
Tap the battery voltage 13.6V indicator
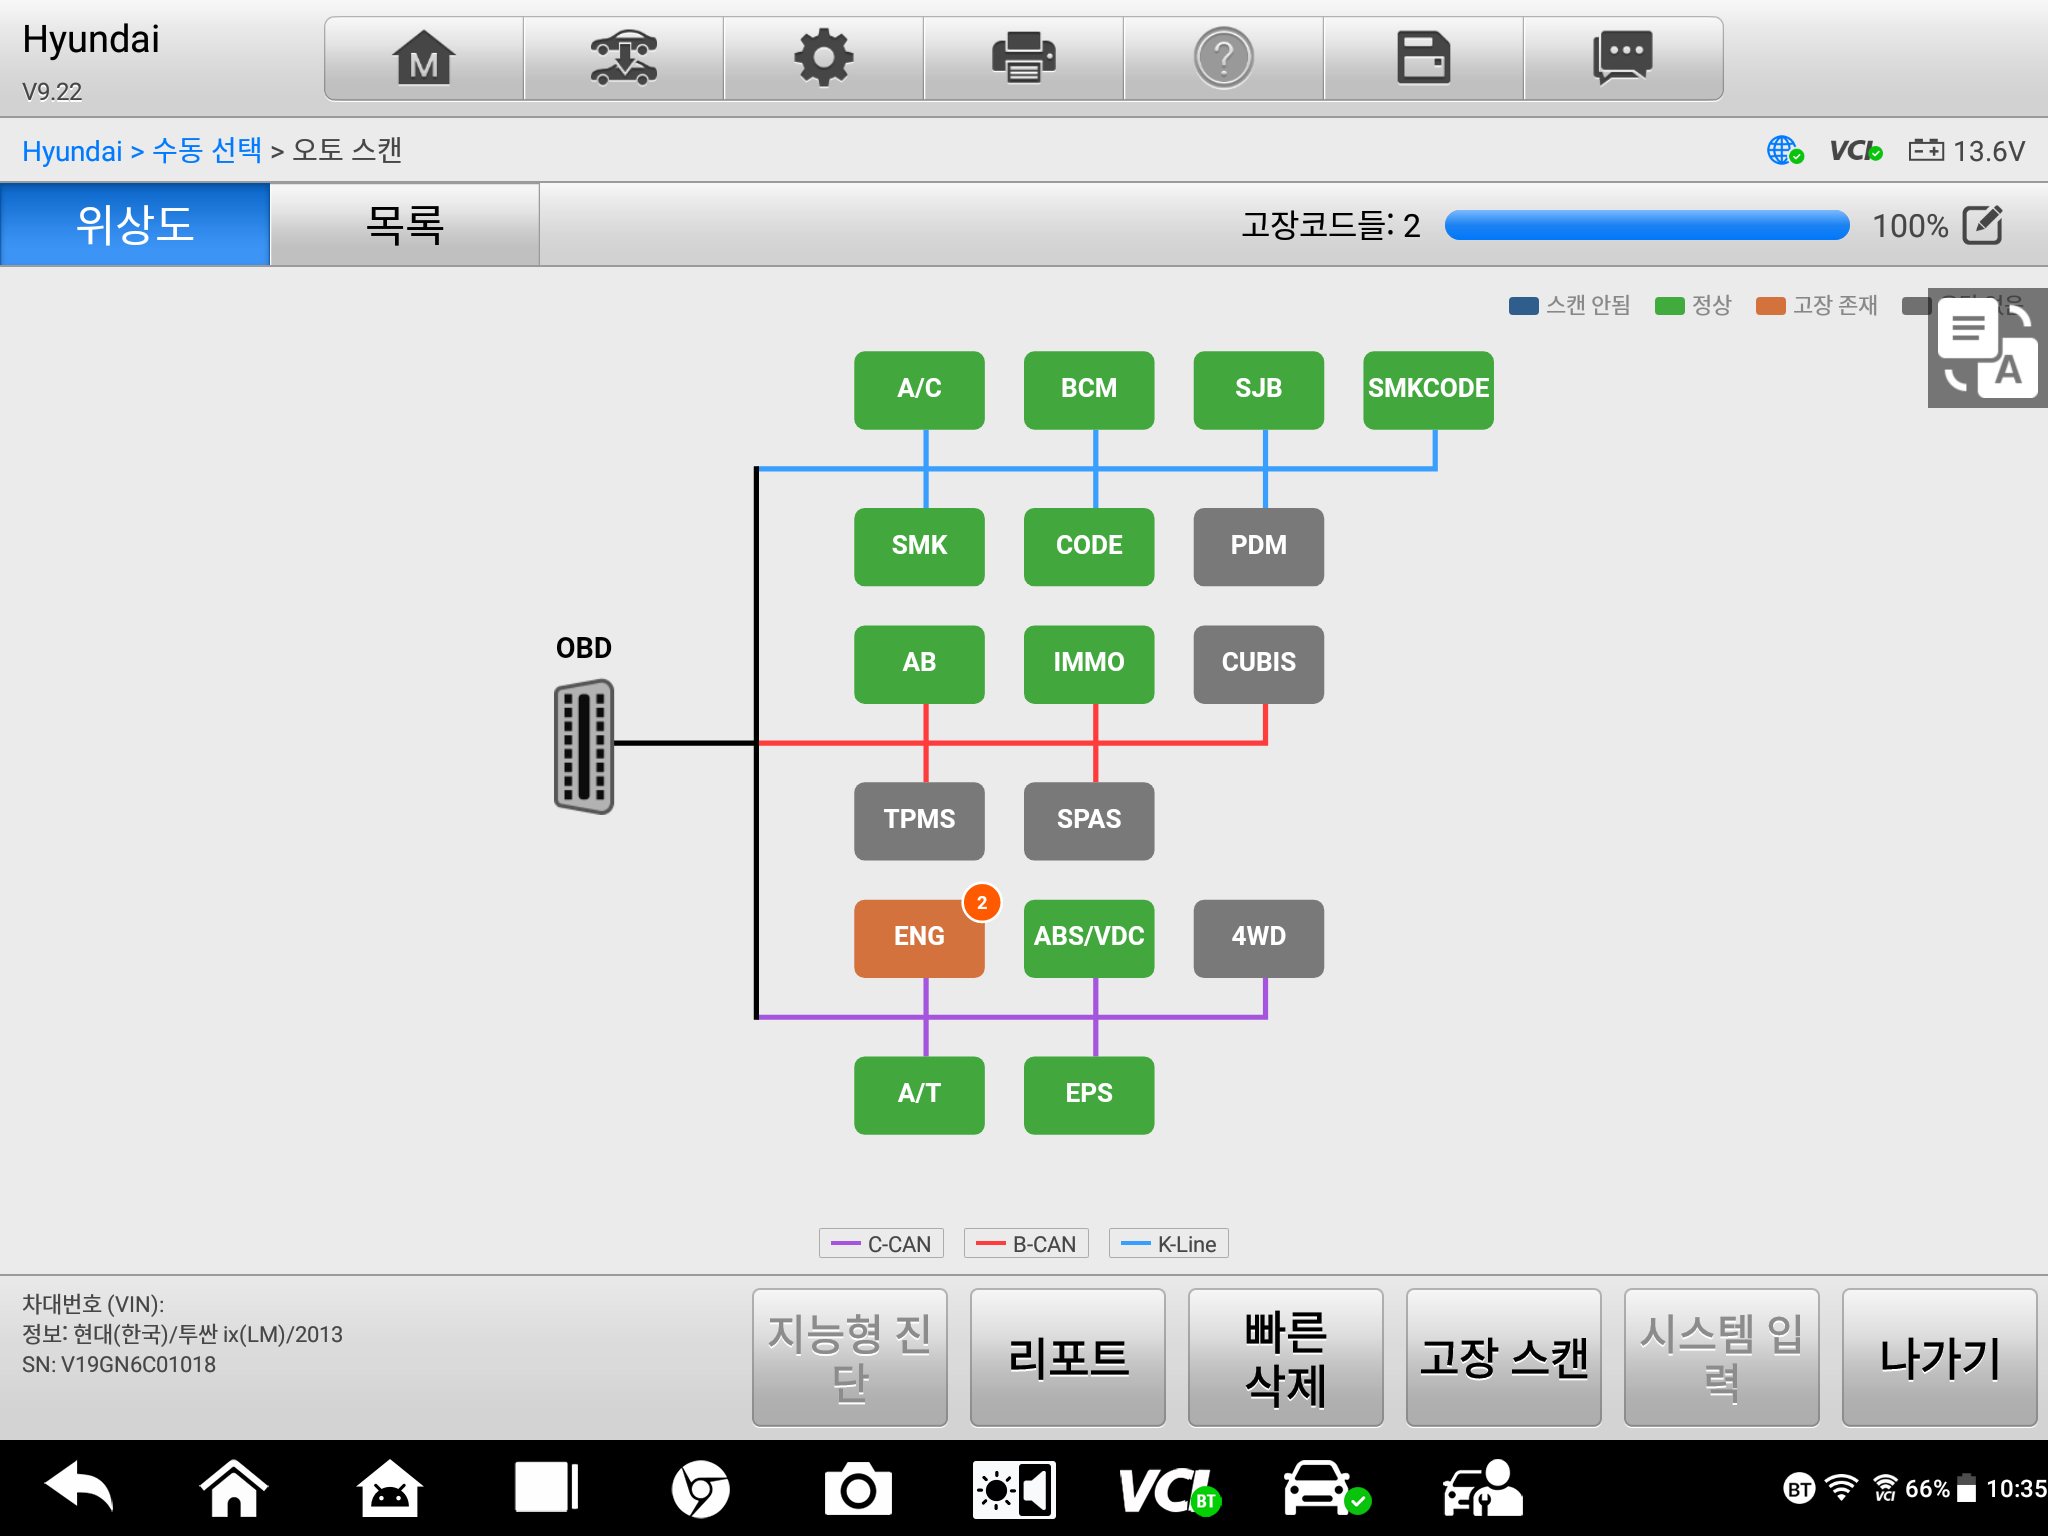click(1967, 151)
